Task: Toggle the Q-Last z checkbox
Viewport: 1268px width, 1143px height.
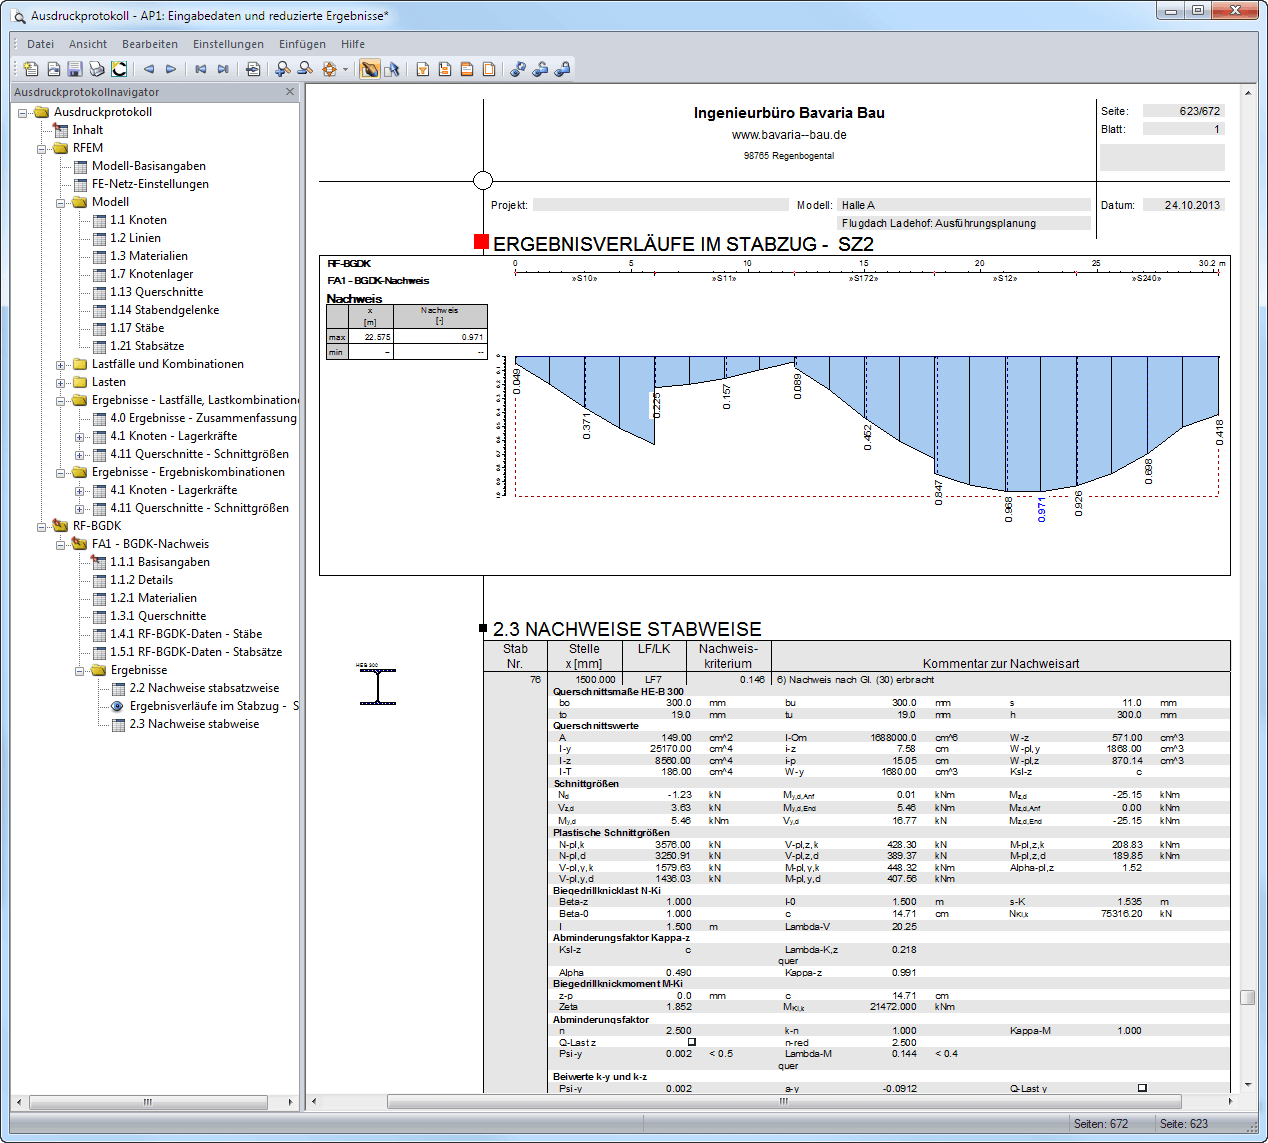Action: click(x=691, y=1042)
